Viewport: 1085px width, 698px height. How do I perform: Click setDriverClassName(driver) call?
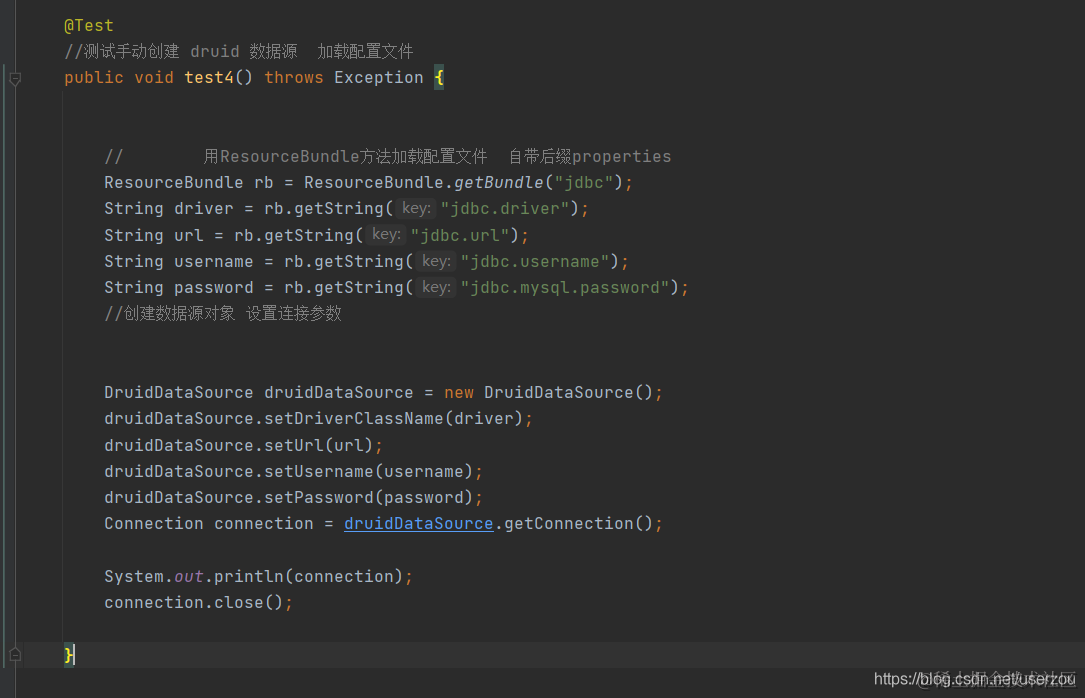394,419
